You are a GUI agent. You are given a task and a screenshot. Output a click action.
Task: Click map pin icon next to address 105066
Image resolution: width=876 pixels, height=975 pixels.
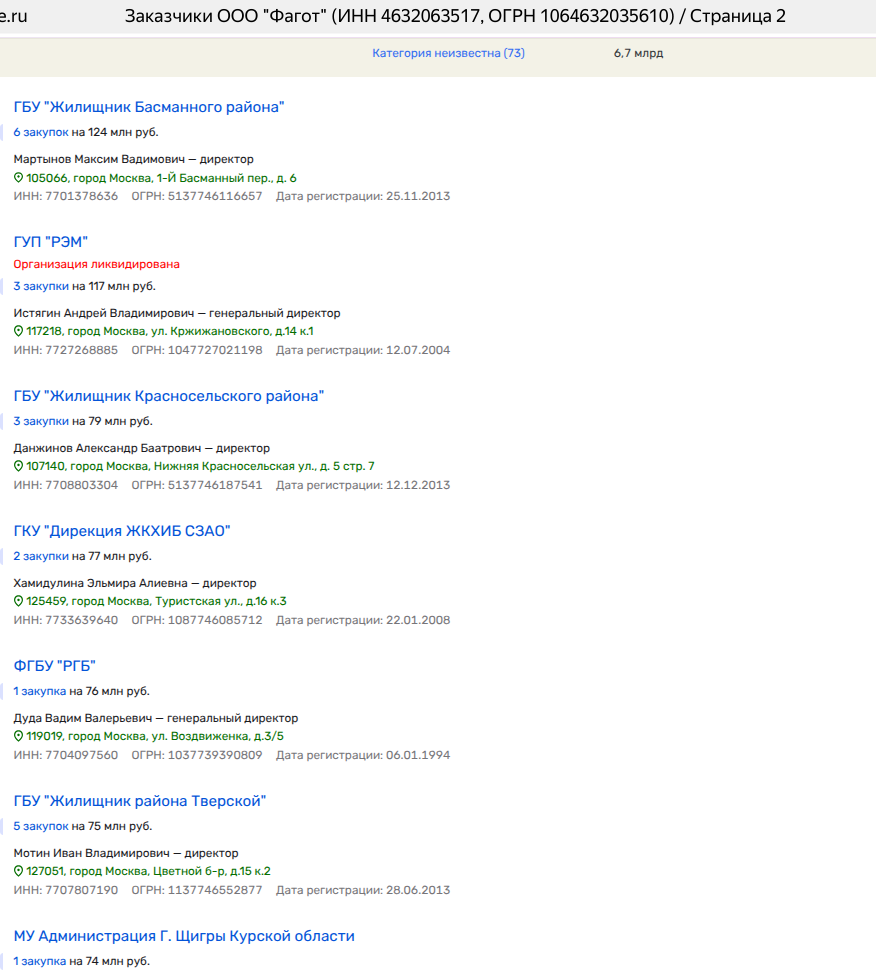(x=18, y=178)
